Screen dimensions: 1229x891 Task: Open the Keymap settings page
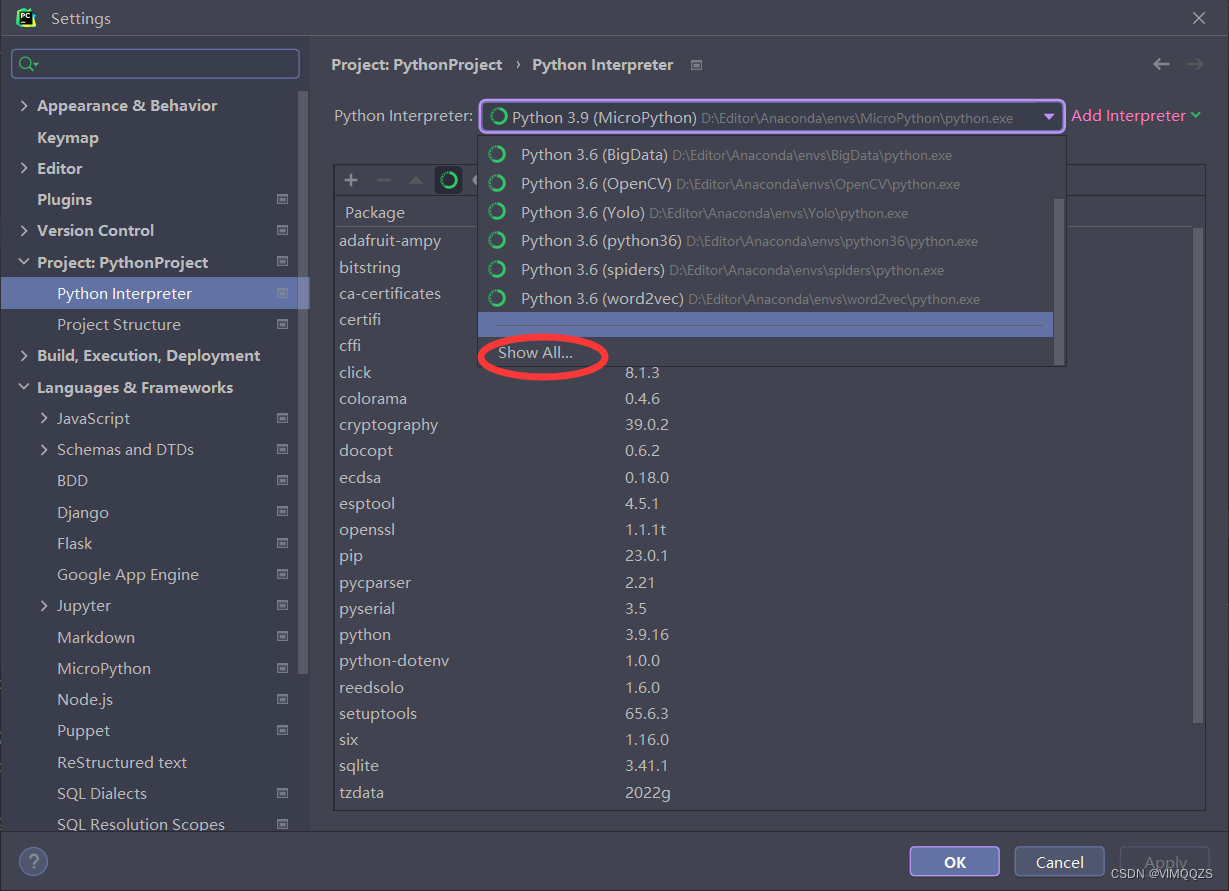(x=68, y=138)
